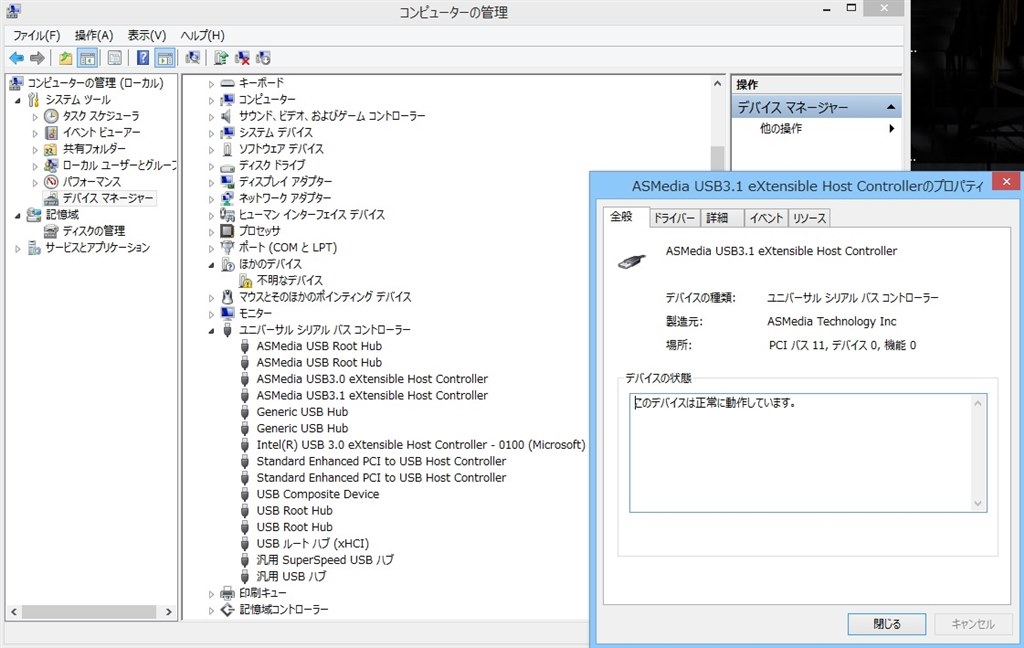Select Standard Enhanced PCI to USB Host Controller first entry

(x=381, y=461)
